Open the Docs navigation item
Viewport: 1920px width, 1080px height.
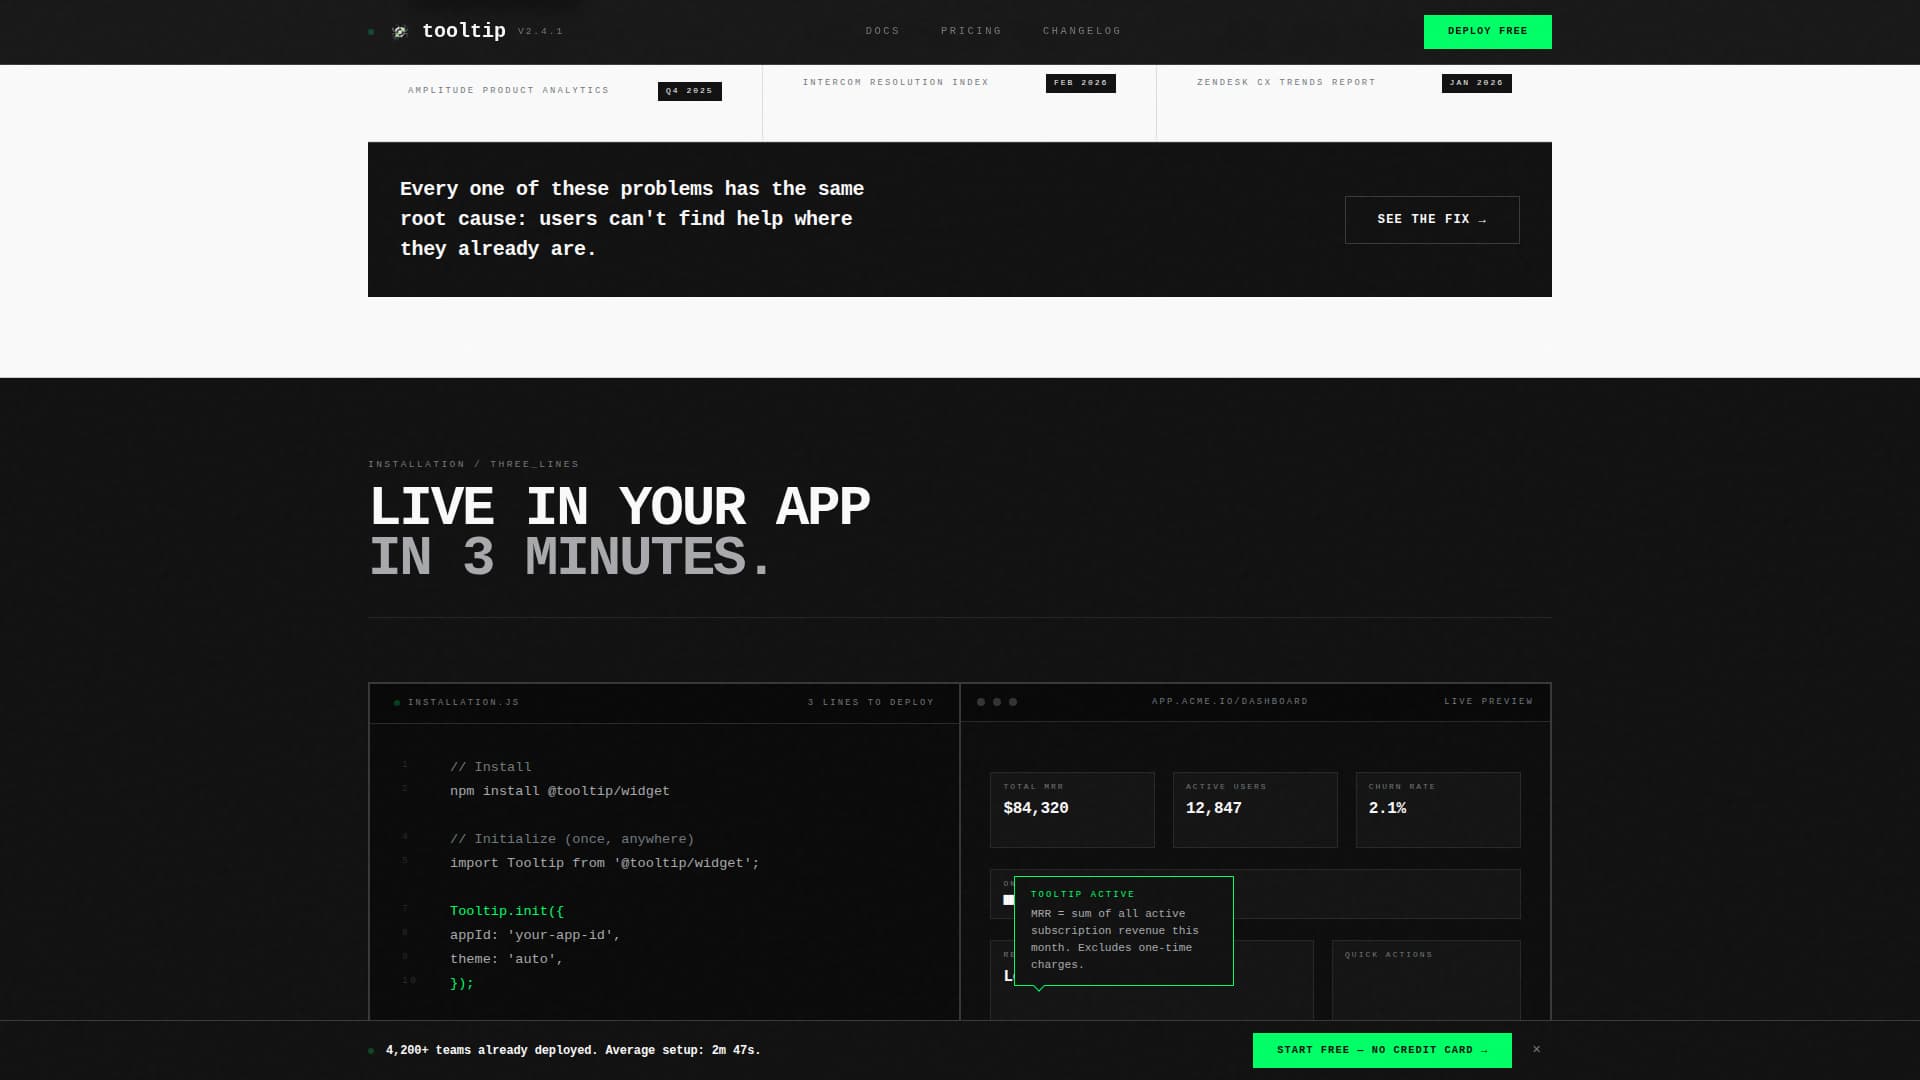click(882, 31)
